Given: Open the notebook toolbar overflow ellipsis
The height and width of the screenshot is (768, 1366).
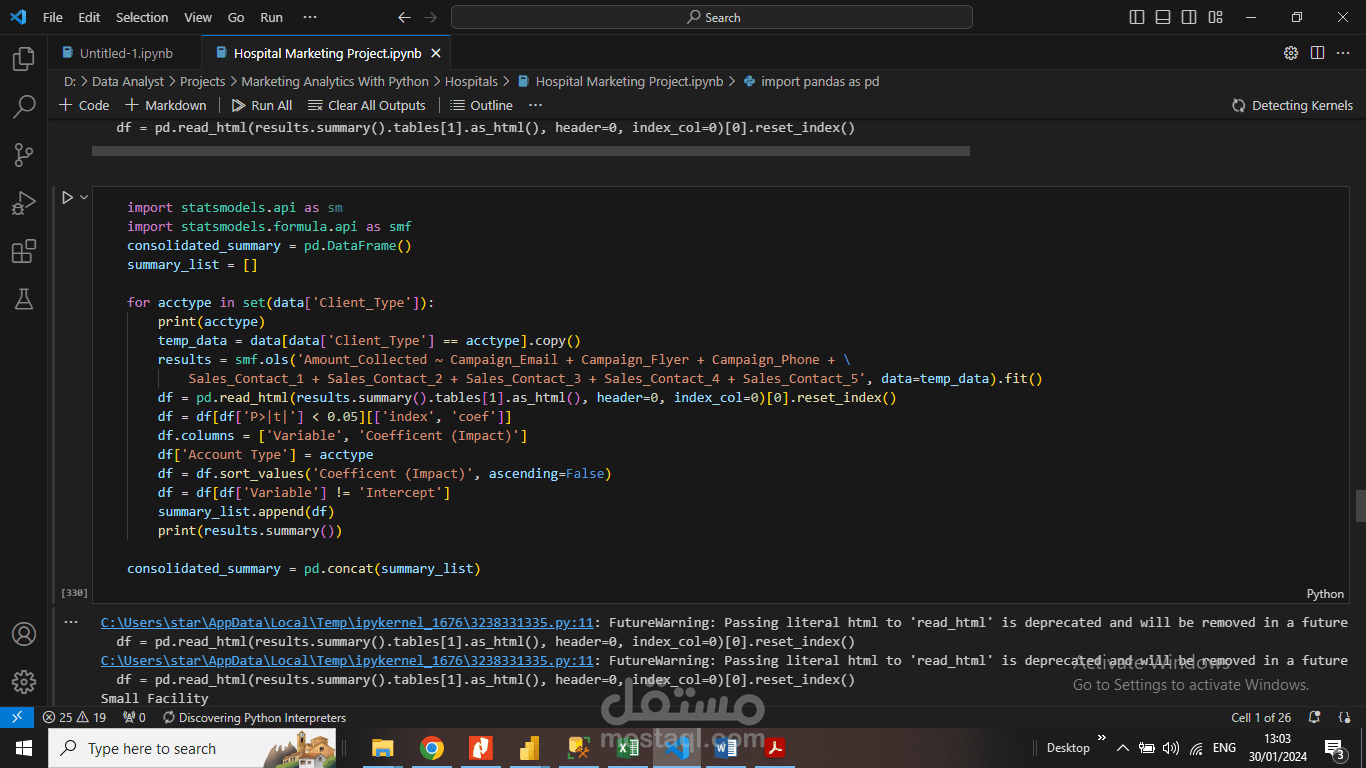Looking at the screenshot, I should [x=535, y=105].
